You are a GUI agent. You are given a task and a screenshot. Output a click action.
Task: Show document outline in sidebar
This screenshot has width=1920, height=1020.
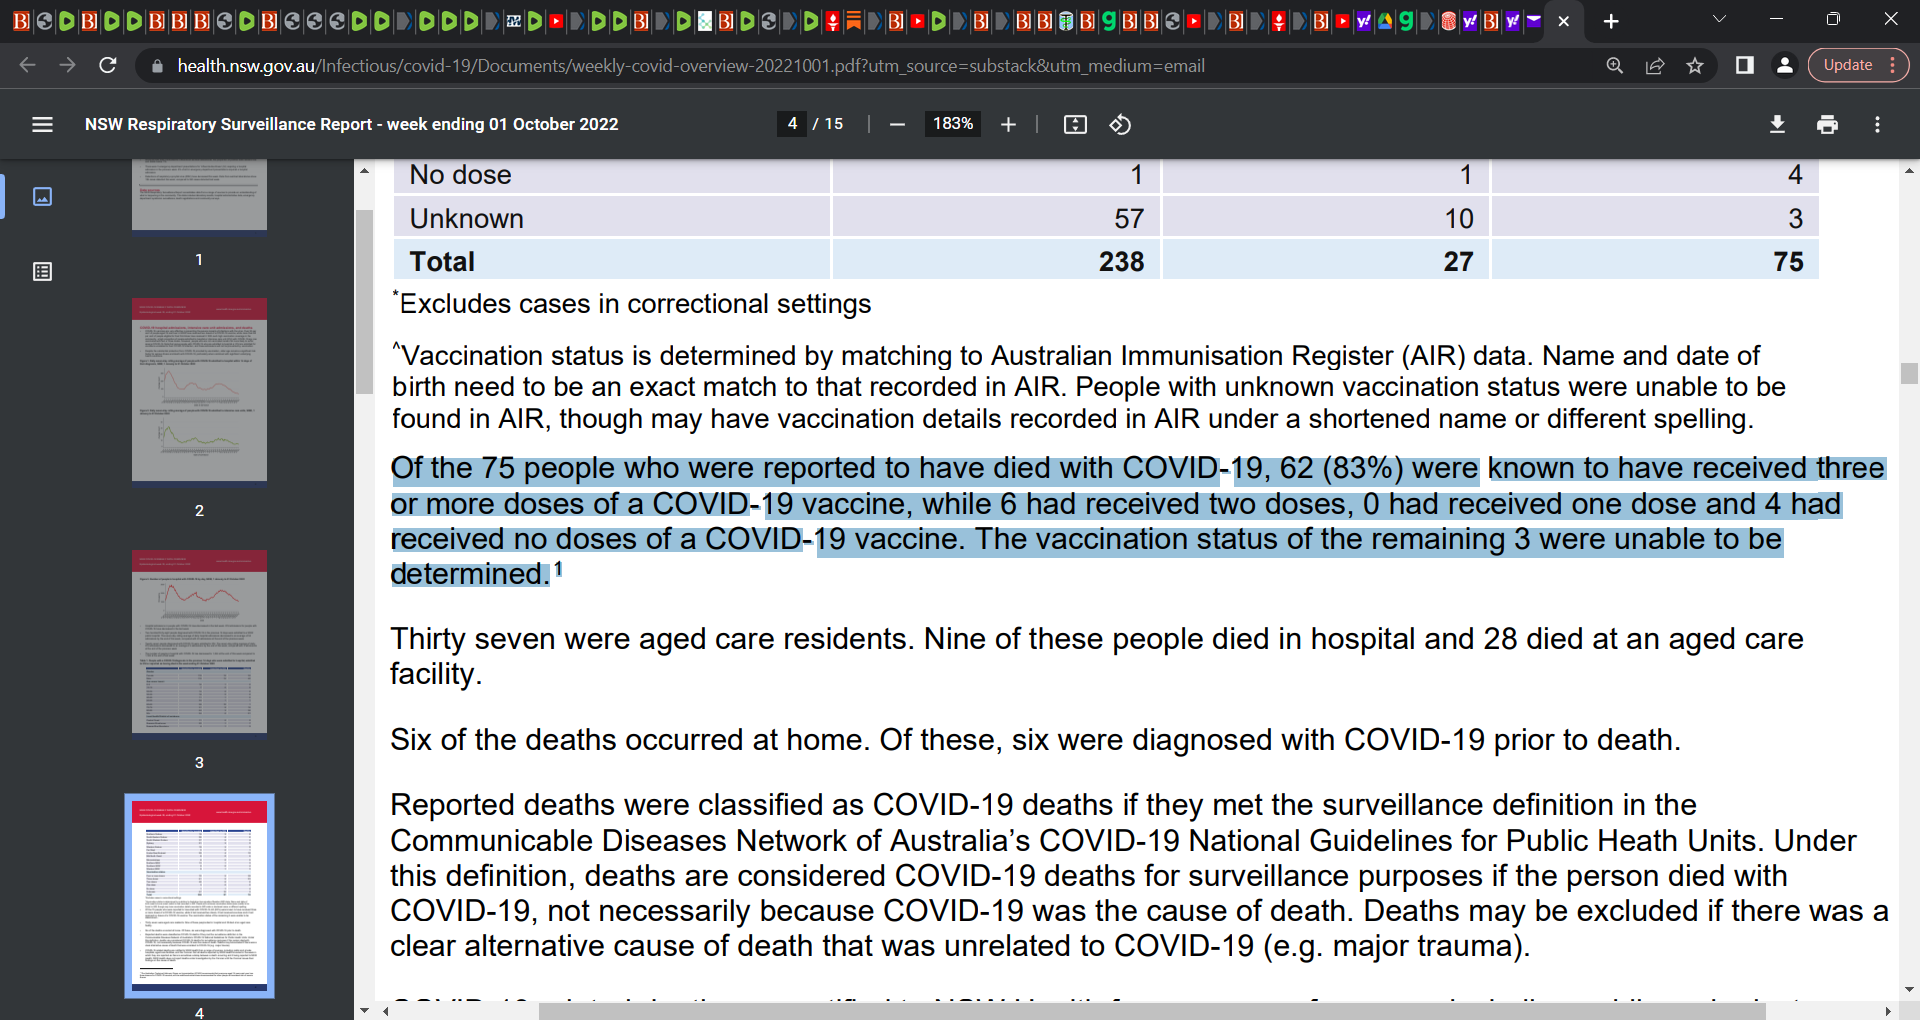click(42, 271)
